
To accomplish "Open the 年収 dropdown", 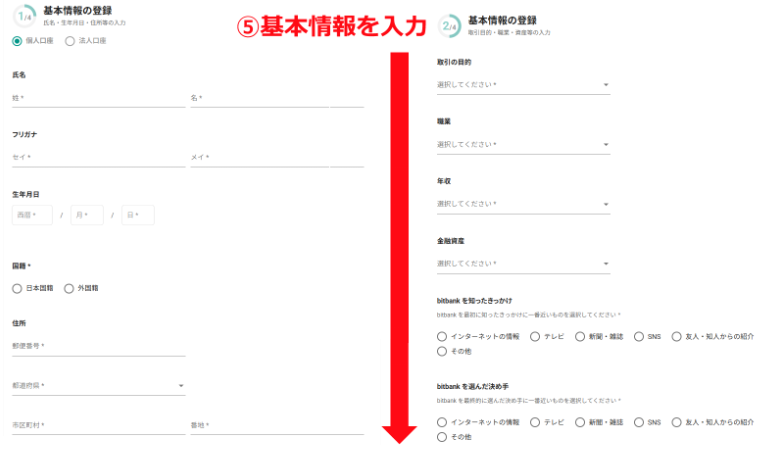I will (523, 204).
